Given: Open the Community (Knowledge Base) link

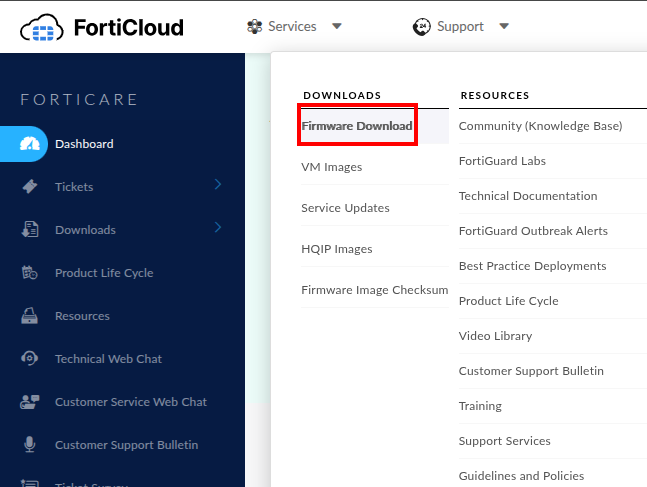Looking at the screenshot, I should click(540, 126).
